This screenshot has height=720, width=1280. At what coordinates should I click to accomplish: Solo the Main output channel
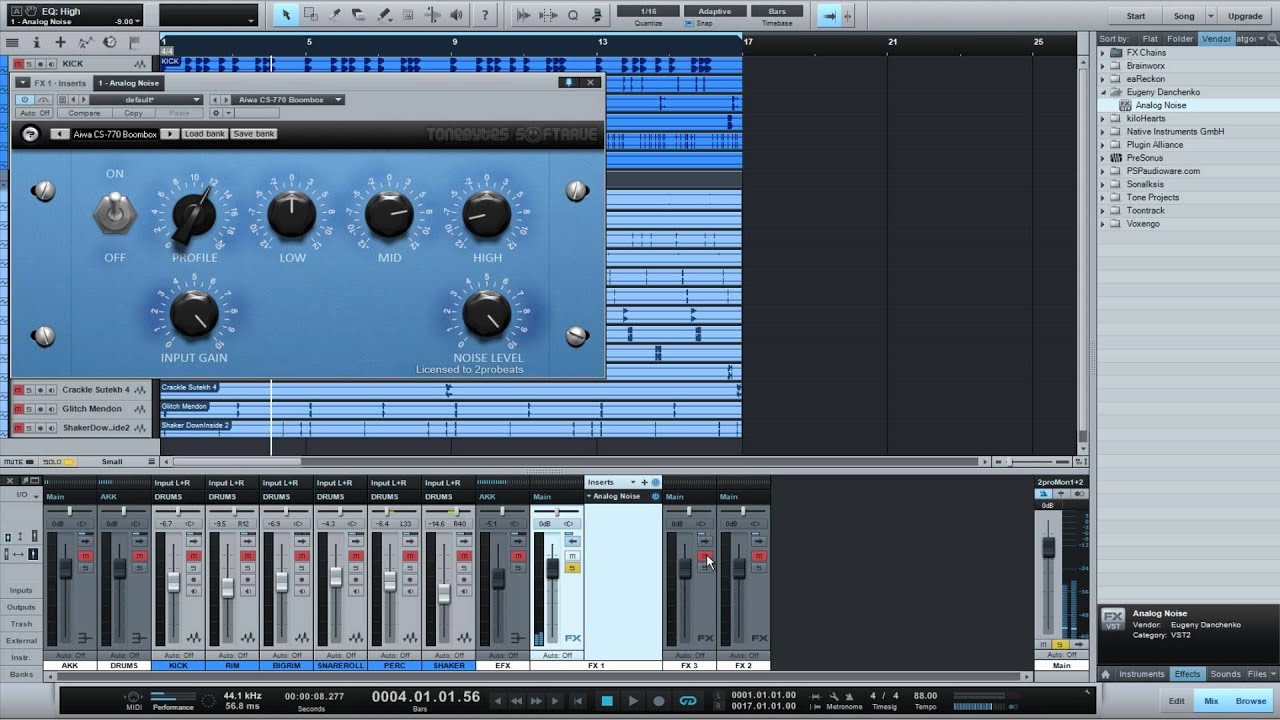[1061, 645]
